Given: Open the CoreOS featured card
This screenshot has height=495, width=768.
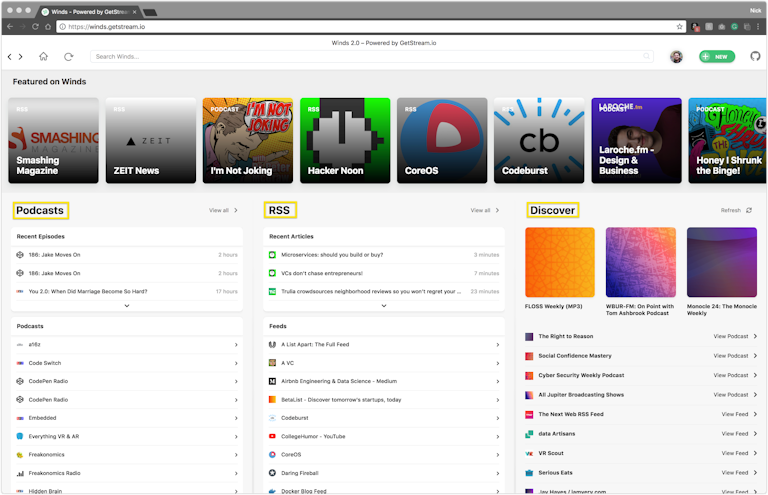Looking at the screenshot, I should 442,141.
